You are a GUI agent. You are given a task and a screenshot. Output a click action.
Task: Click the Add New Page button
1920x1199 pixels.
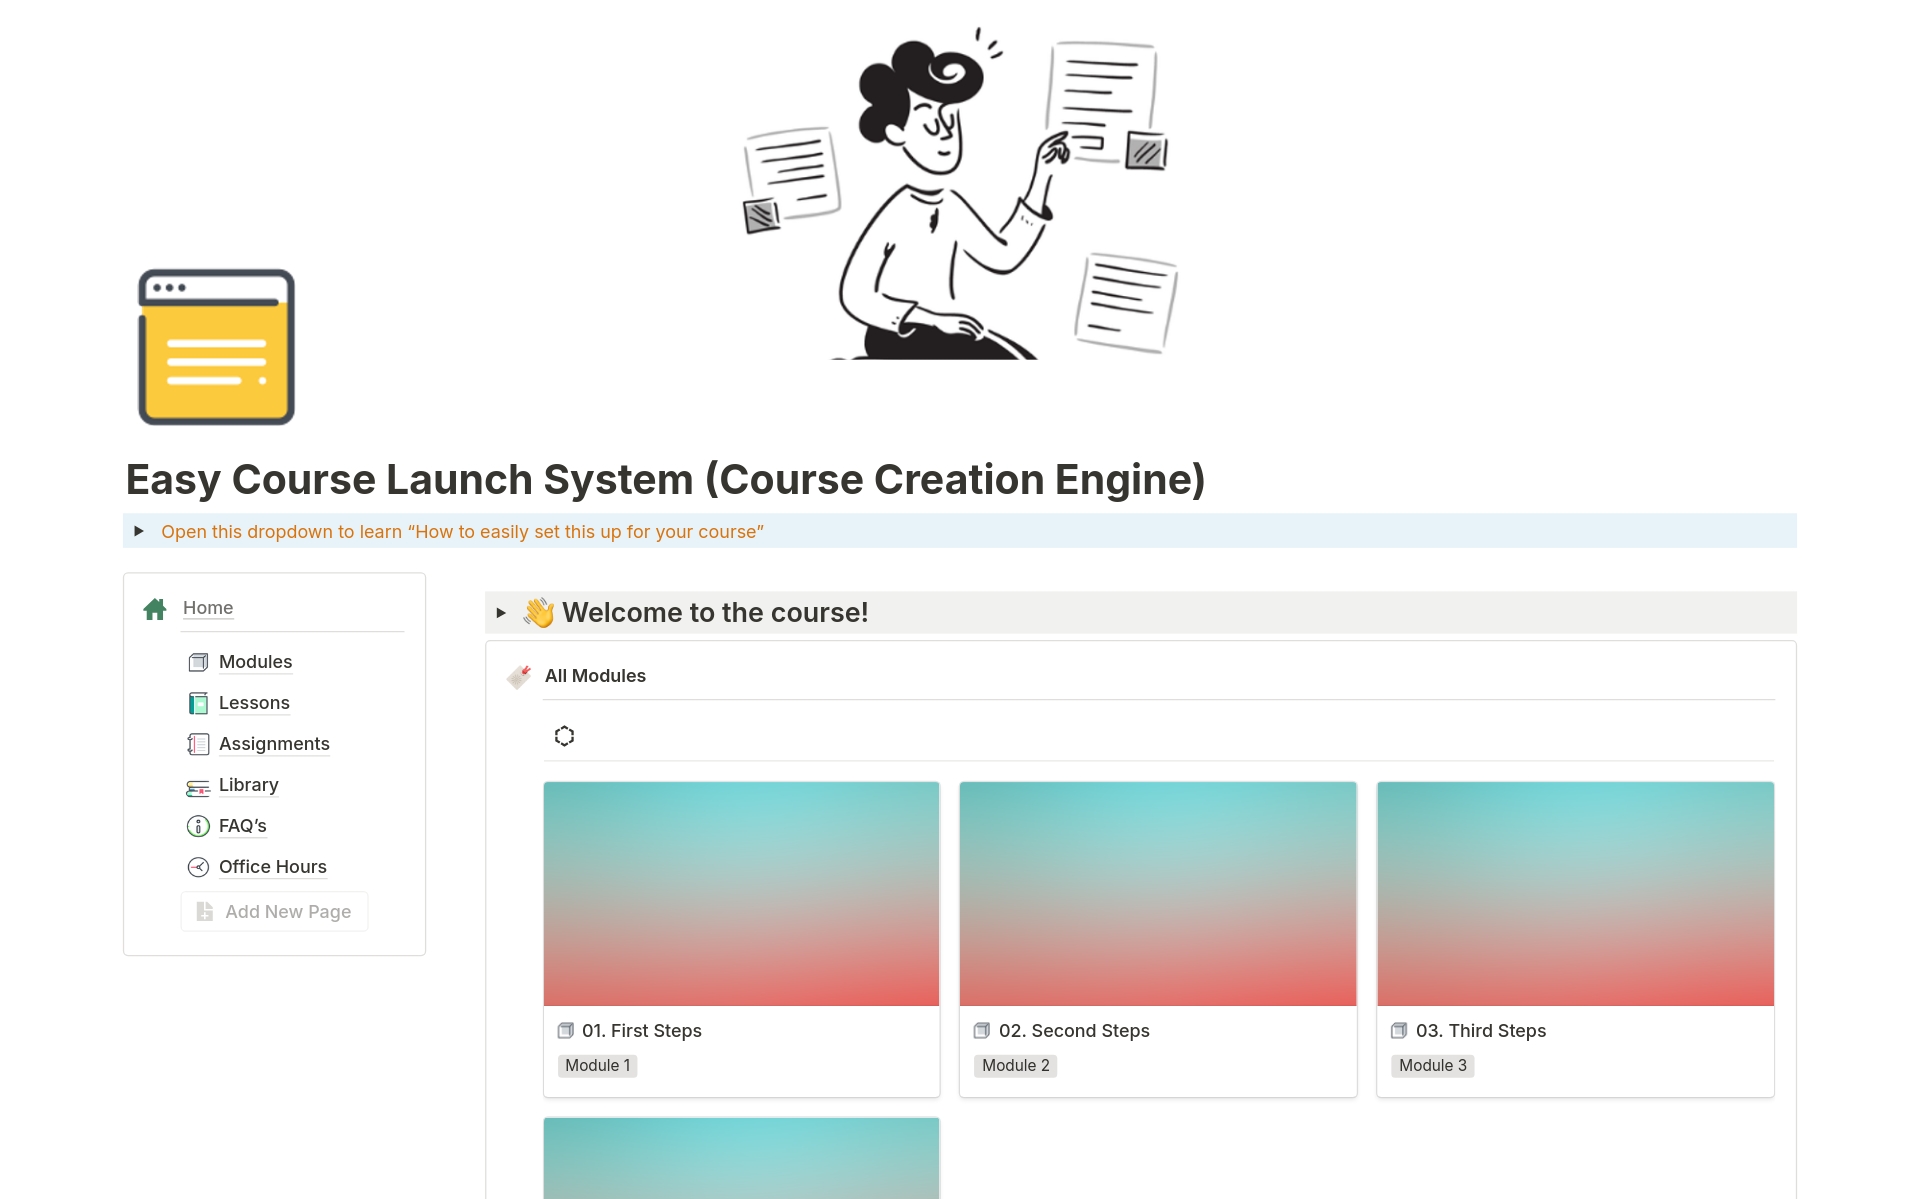tap(274, 912)
